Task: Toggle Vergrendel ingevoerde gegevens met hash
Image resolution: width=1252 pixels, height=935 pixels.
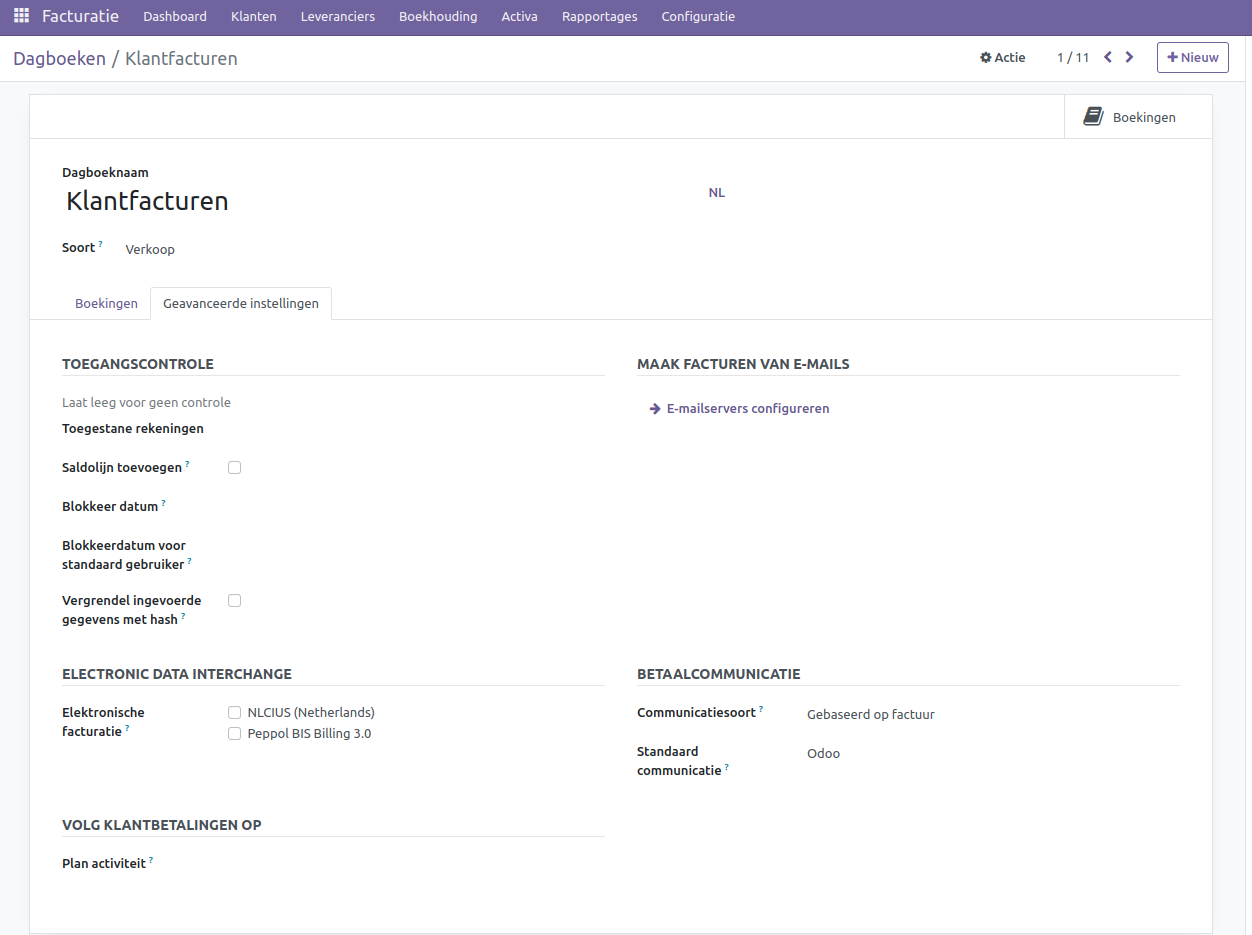Action: click(x=235, y=600)
